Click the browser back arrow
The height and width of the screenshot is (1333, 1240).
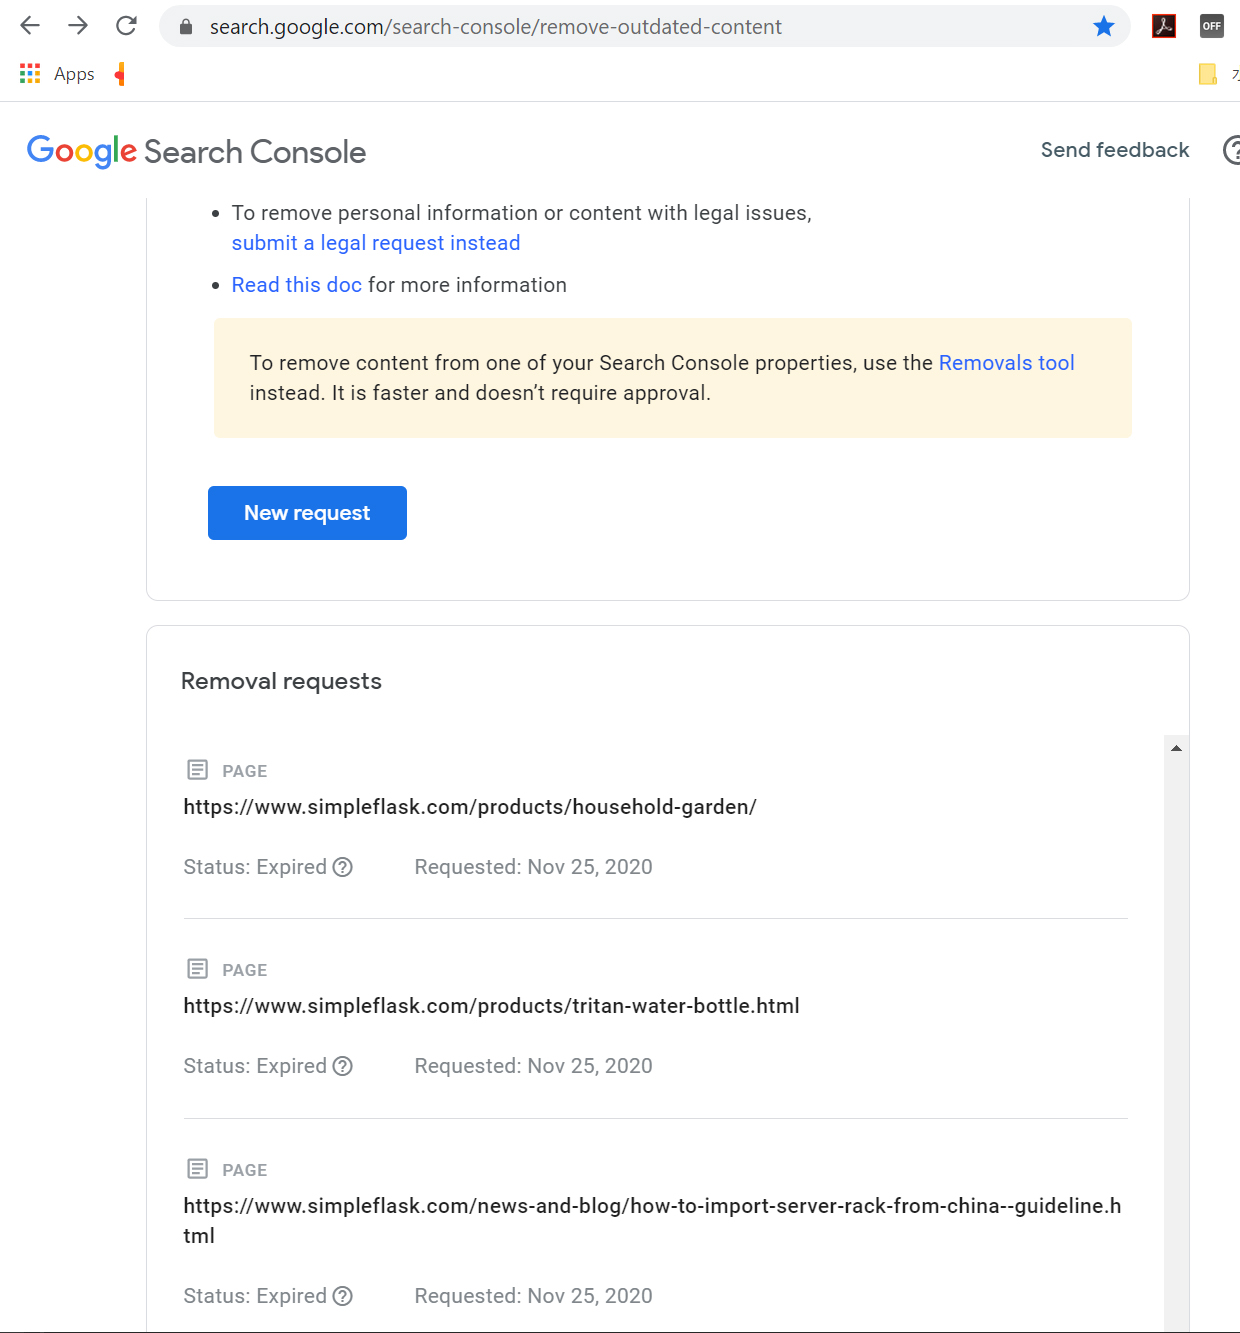[30, 26]
